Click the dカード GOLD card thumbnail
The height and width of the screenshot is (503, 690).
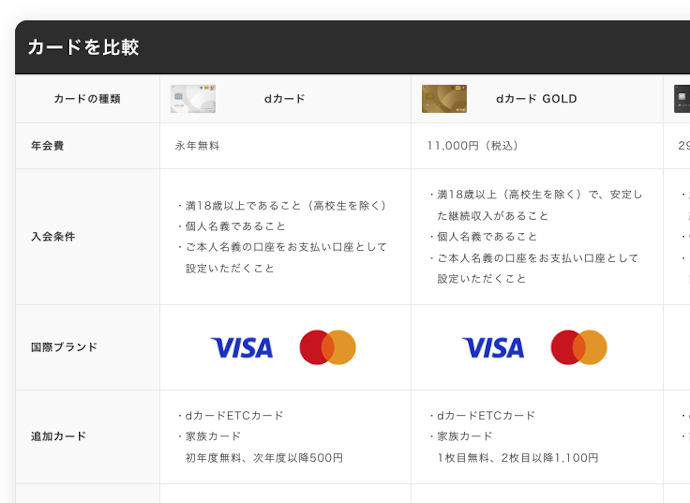point(444,99)
